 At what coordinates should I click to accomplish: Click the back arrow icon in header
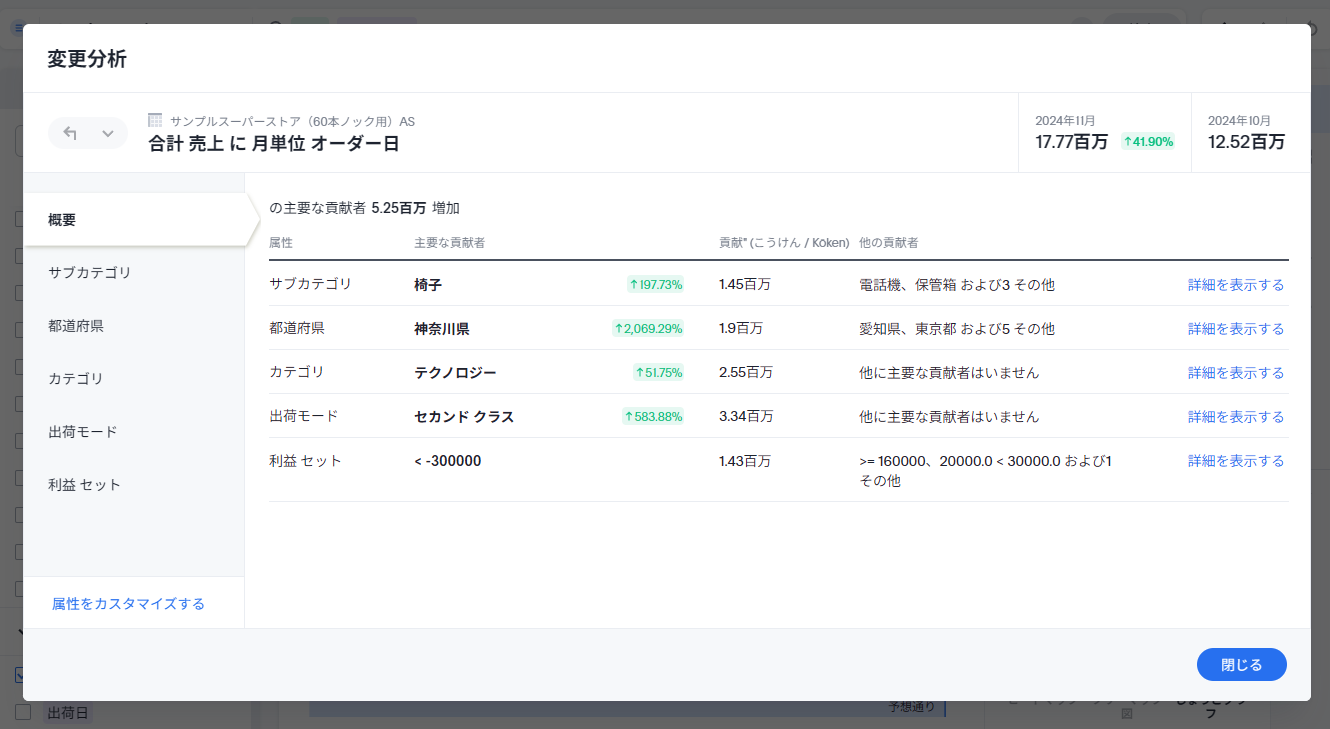tap(70, 133)
